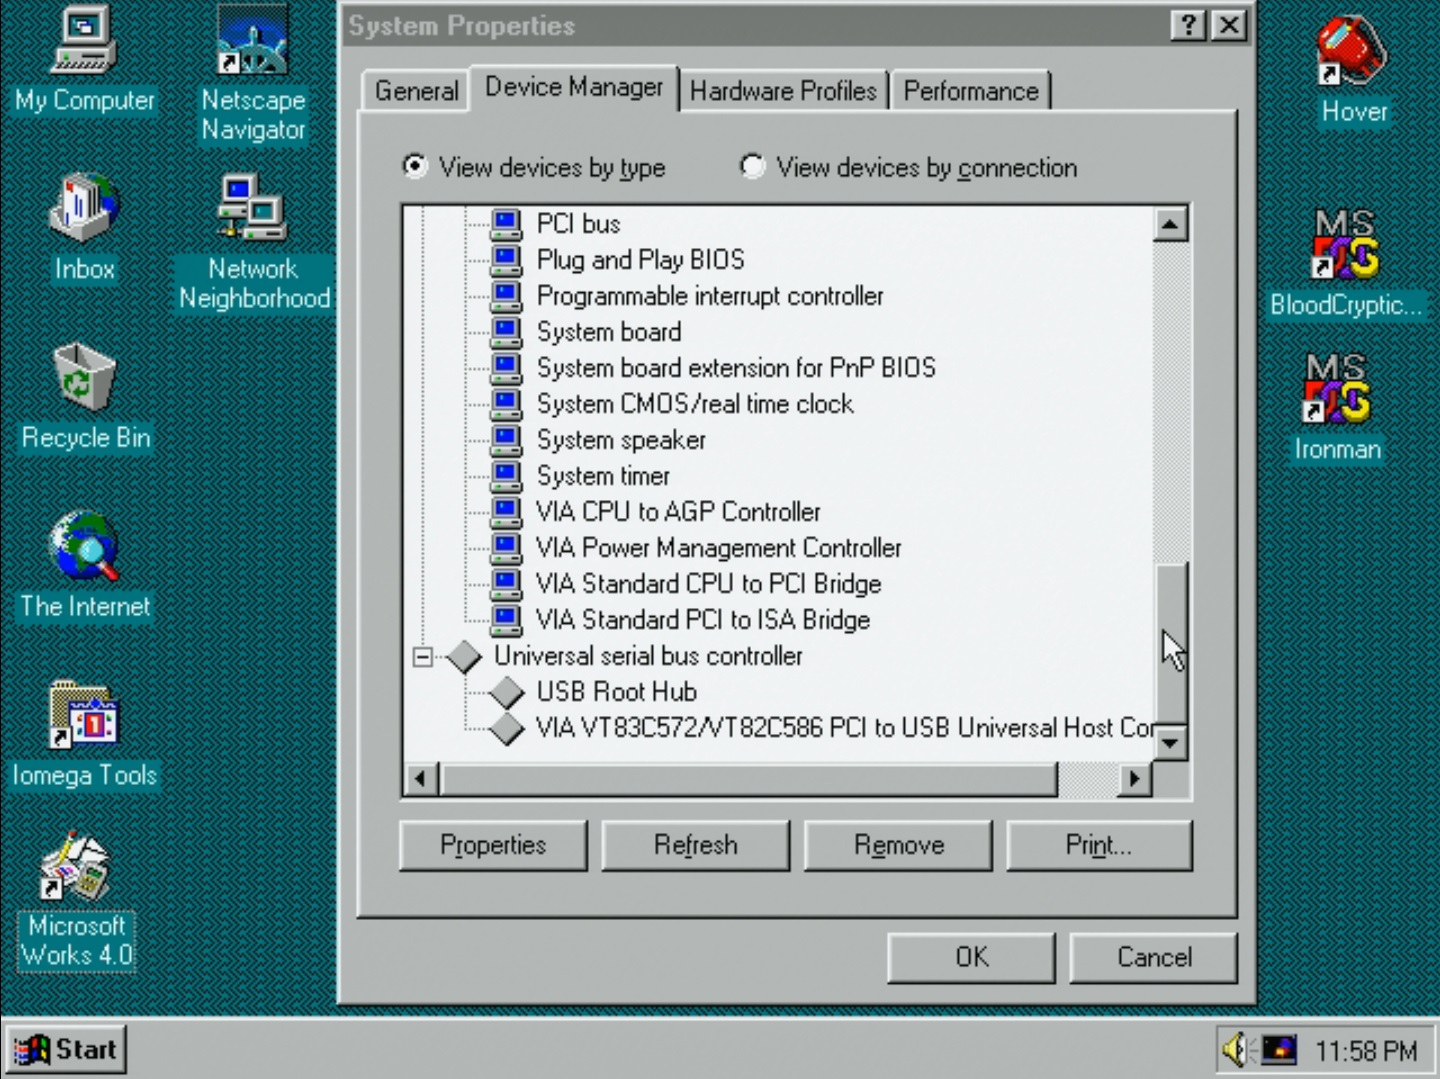The width and height of the screenshot is (1440, 1079).
Task: Click the 11:58 PM taskbar clock
Action: [x=1365, y=1051]
